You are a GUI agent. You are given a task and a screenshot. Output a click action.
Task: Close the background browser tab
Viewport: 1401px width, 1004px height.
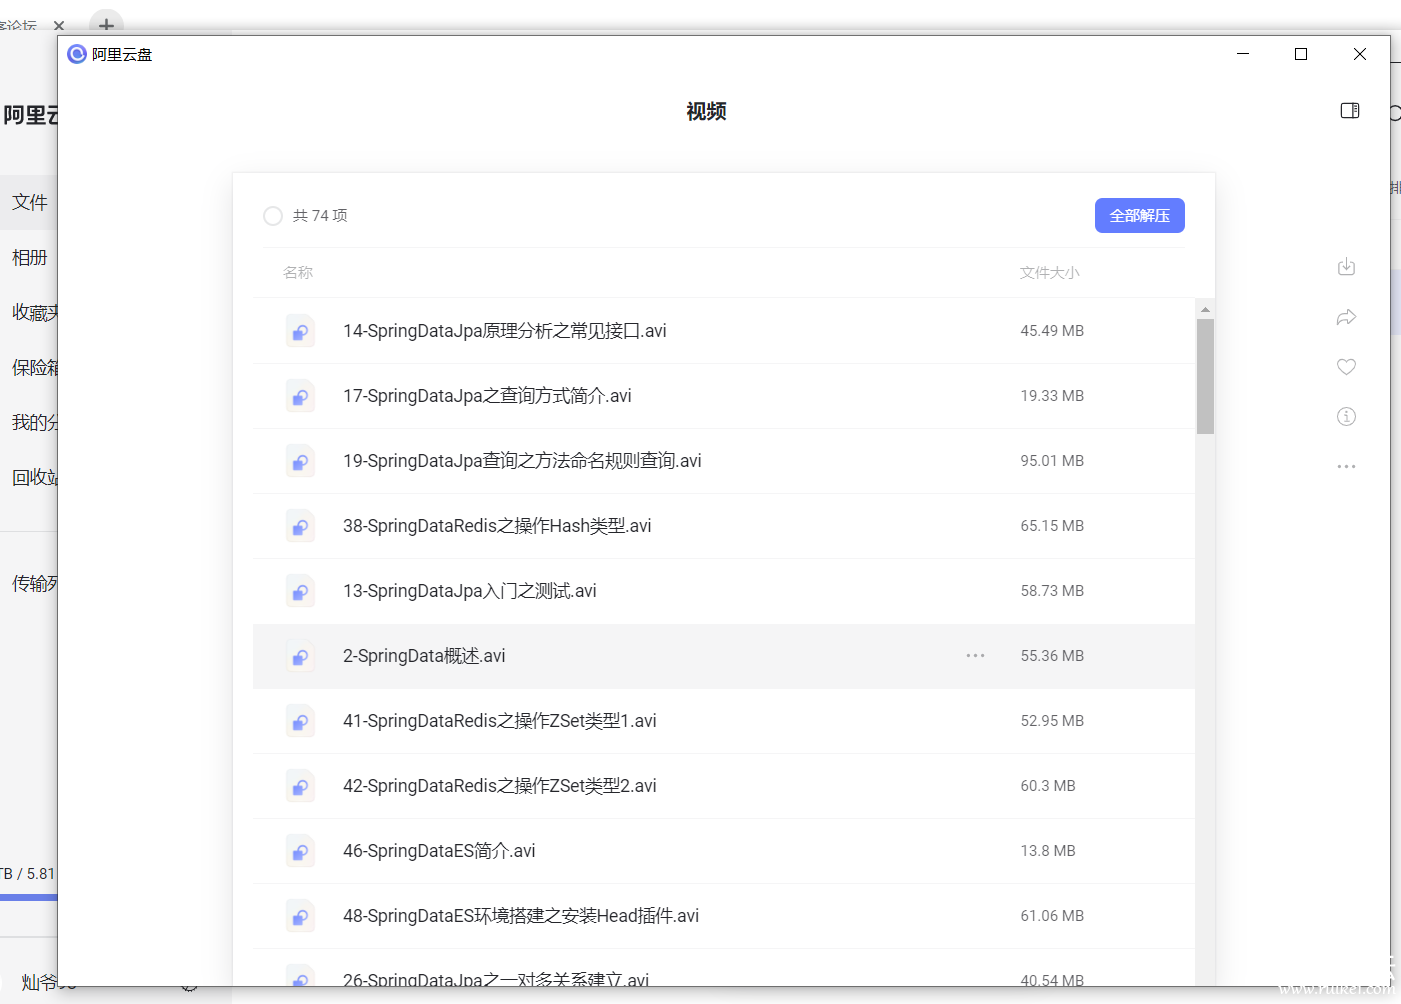coord(59,25)
